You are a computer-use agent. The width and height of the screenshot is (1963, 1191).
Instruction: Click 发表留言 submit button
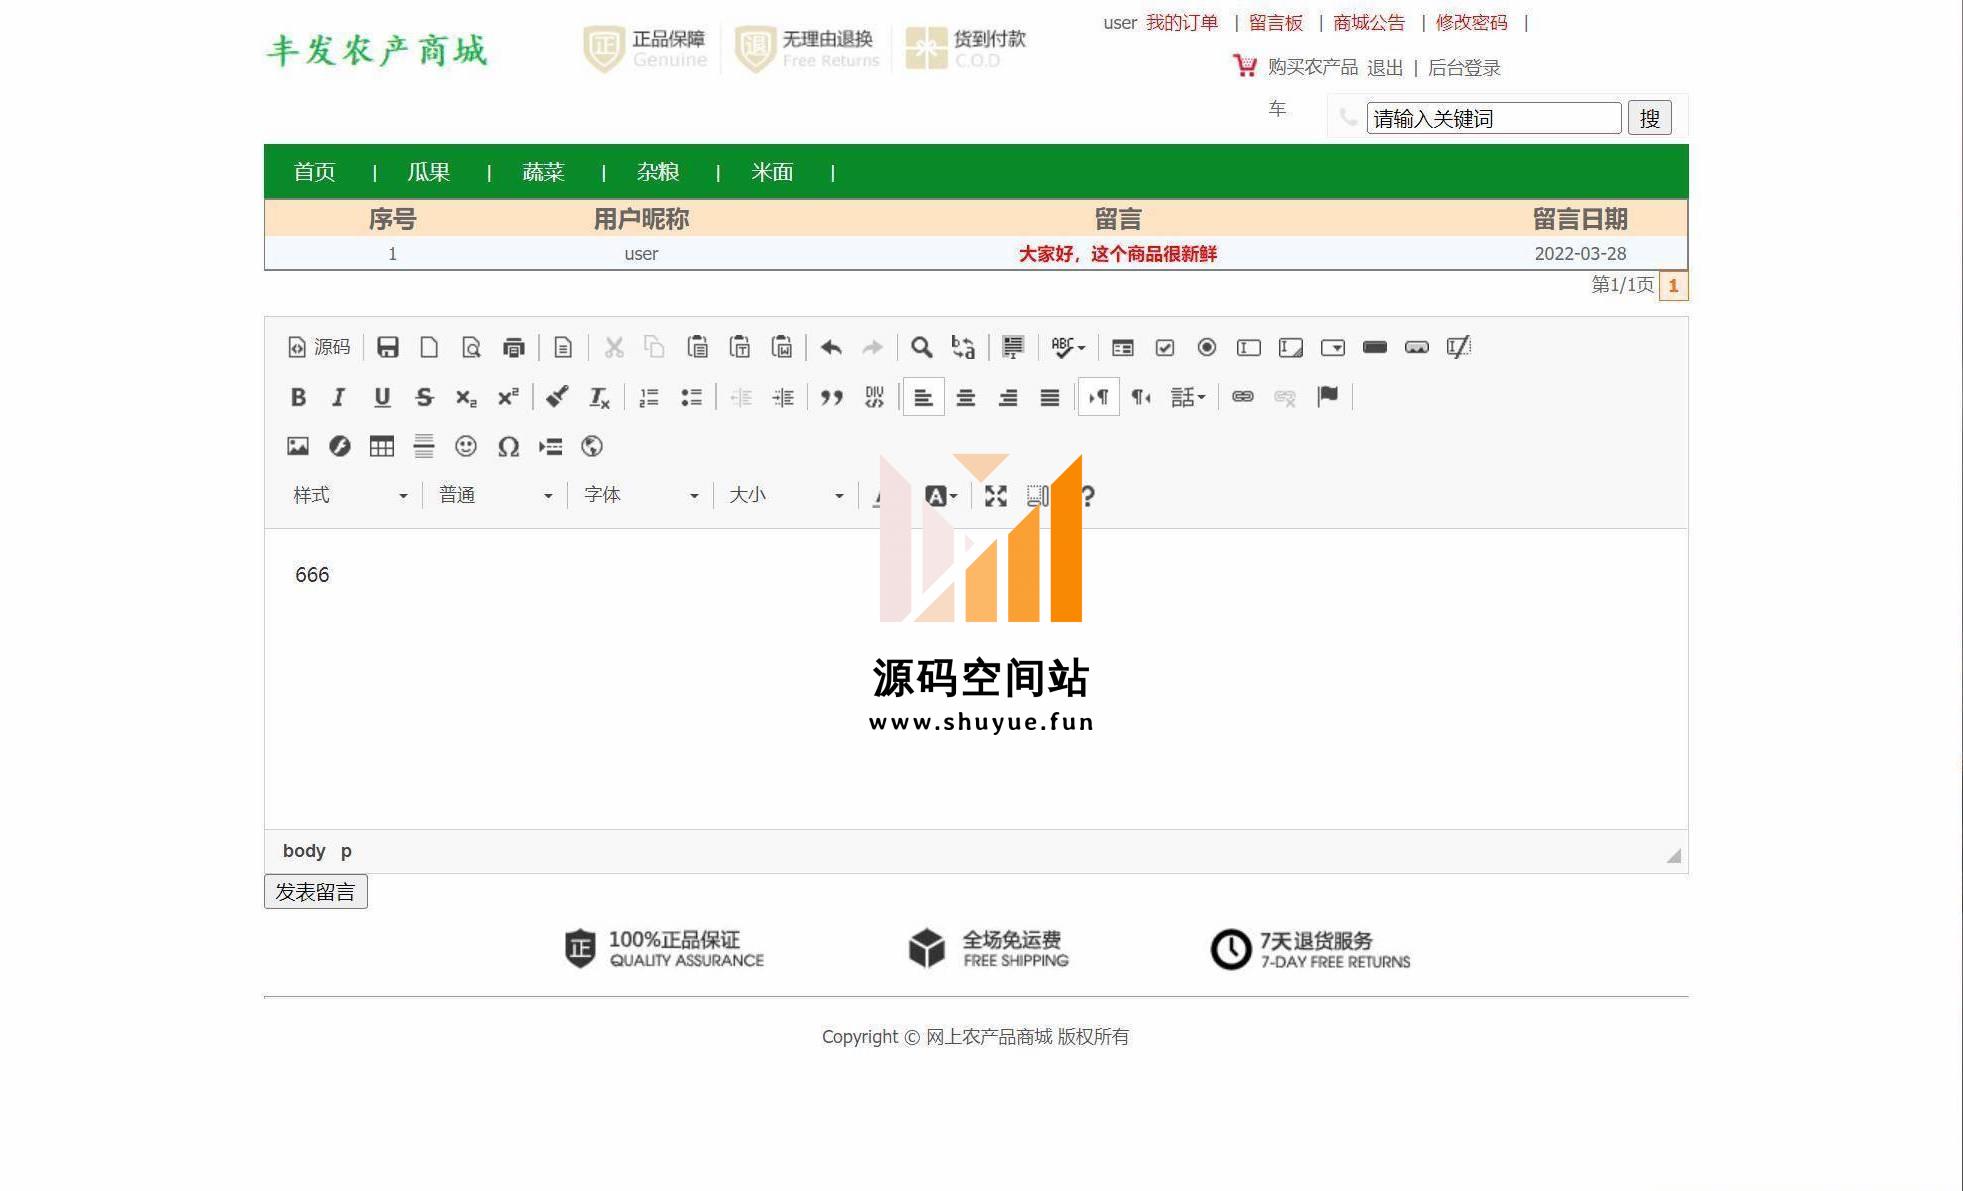(x=316, y=891)
